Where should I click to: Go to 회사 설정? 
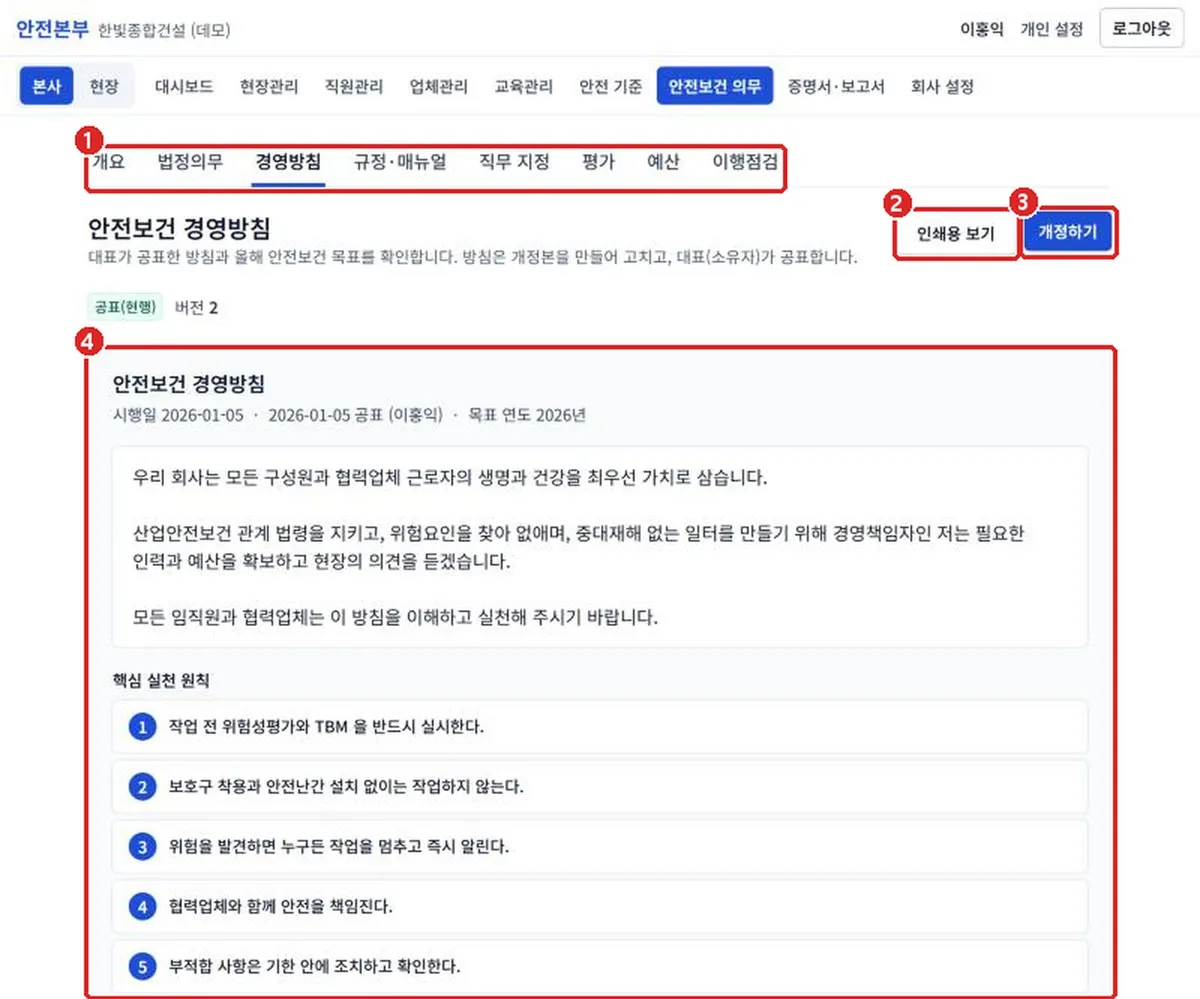click(x=942, y=87)
